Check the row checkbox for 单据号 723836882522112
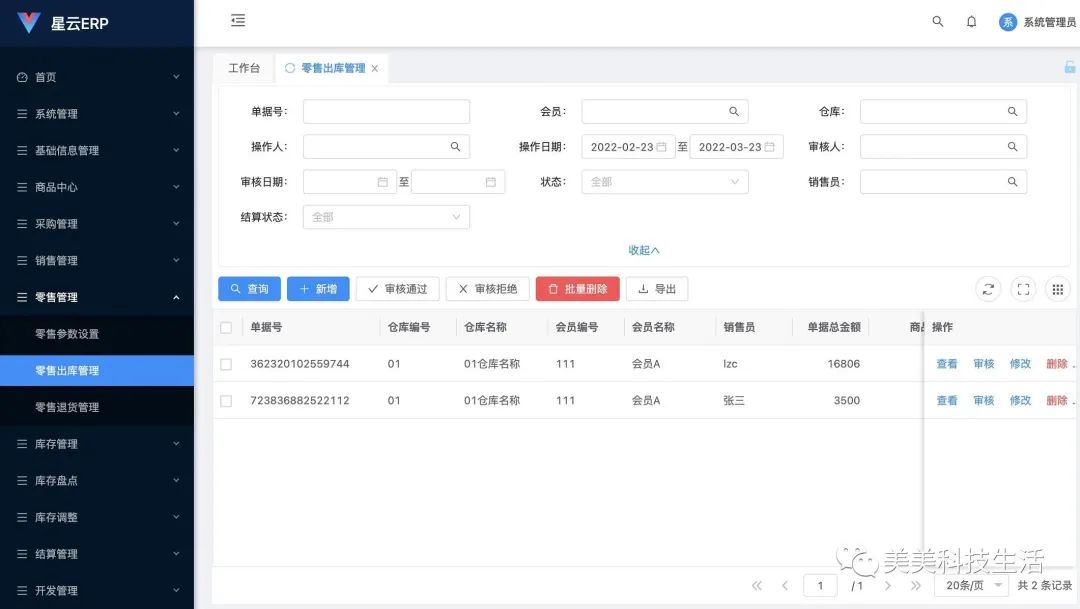 point(225,400)
